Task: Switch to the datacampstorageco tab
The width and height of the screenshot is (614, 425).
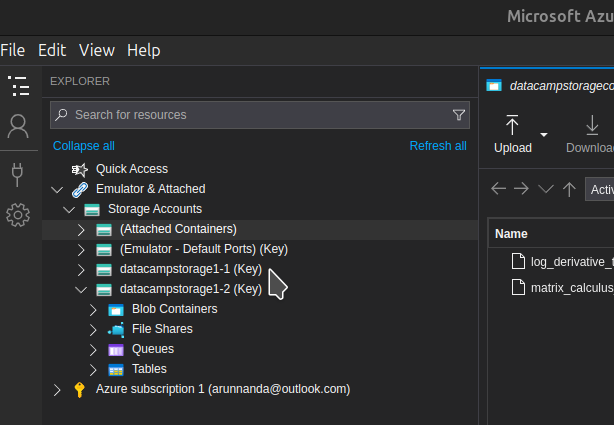Action: (x=547, y=85)
